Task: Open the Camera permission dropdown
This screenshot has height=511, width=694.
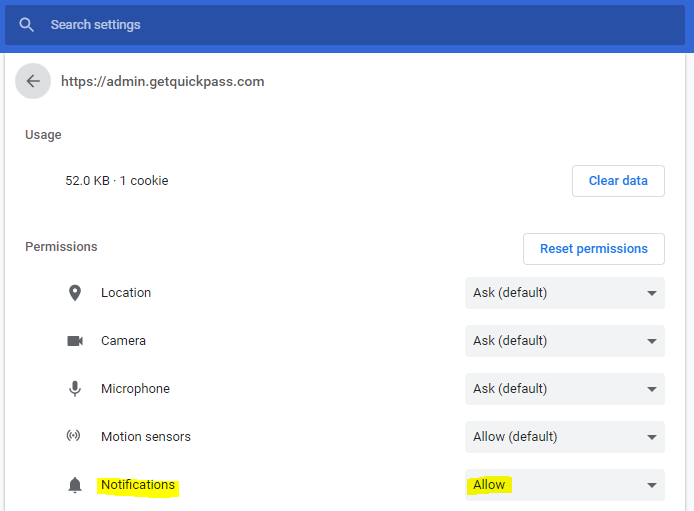Action: (x=564, y=341)
